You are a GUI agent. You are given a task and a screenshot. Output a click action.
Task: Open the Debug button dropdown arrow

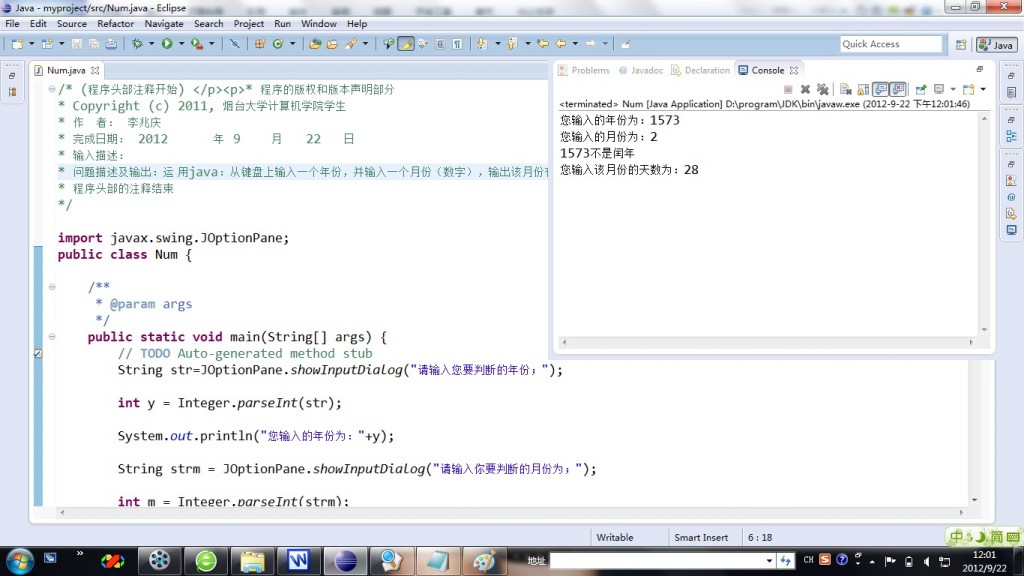(x=152, y=44)
